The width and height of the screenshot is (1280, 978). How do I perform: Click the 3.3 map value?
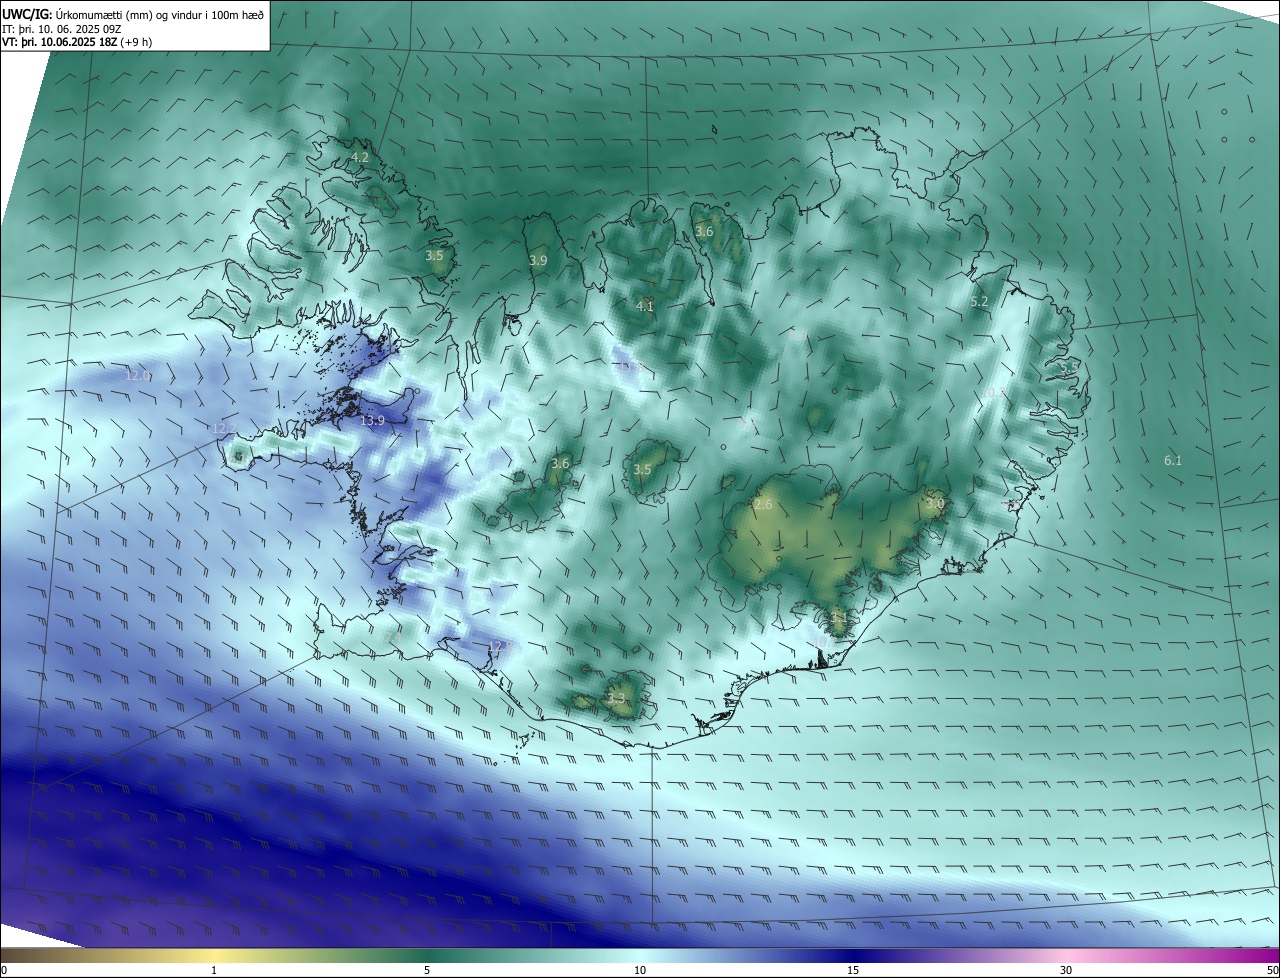(x=616, y=699)
